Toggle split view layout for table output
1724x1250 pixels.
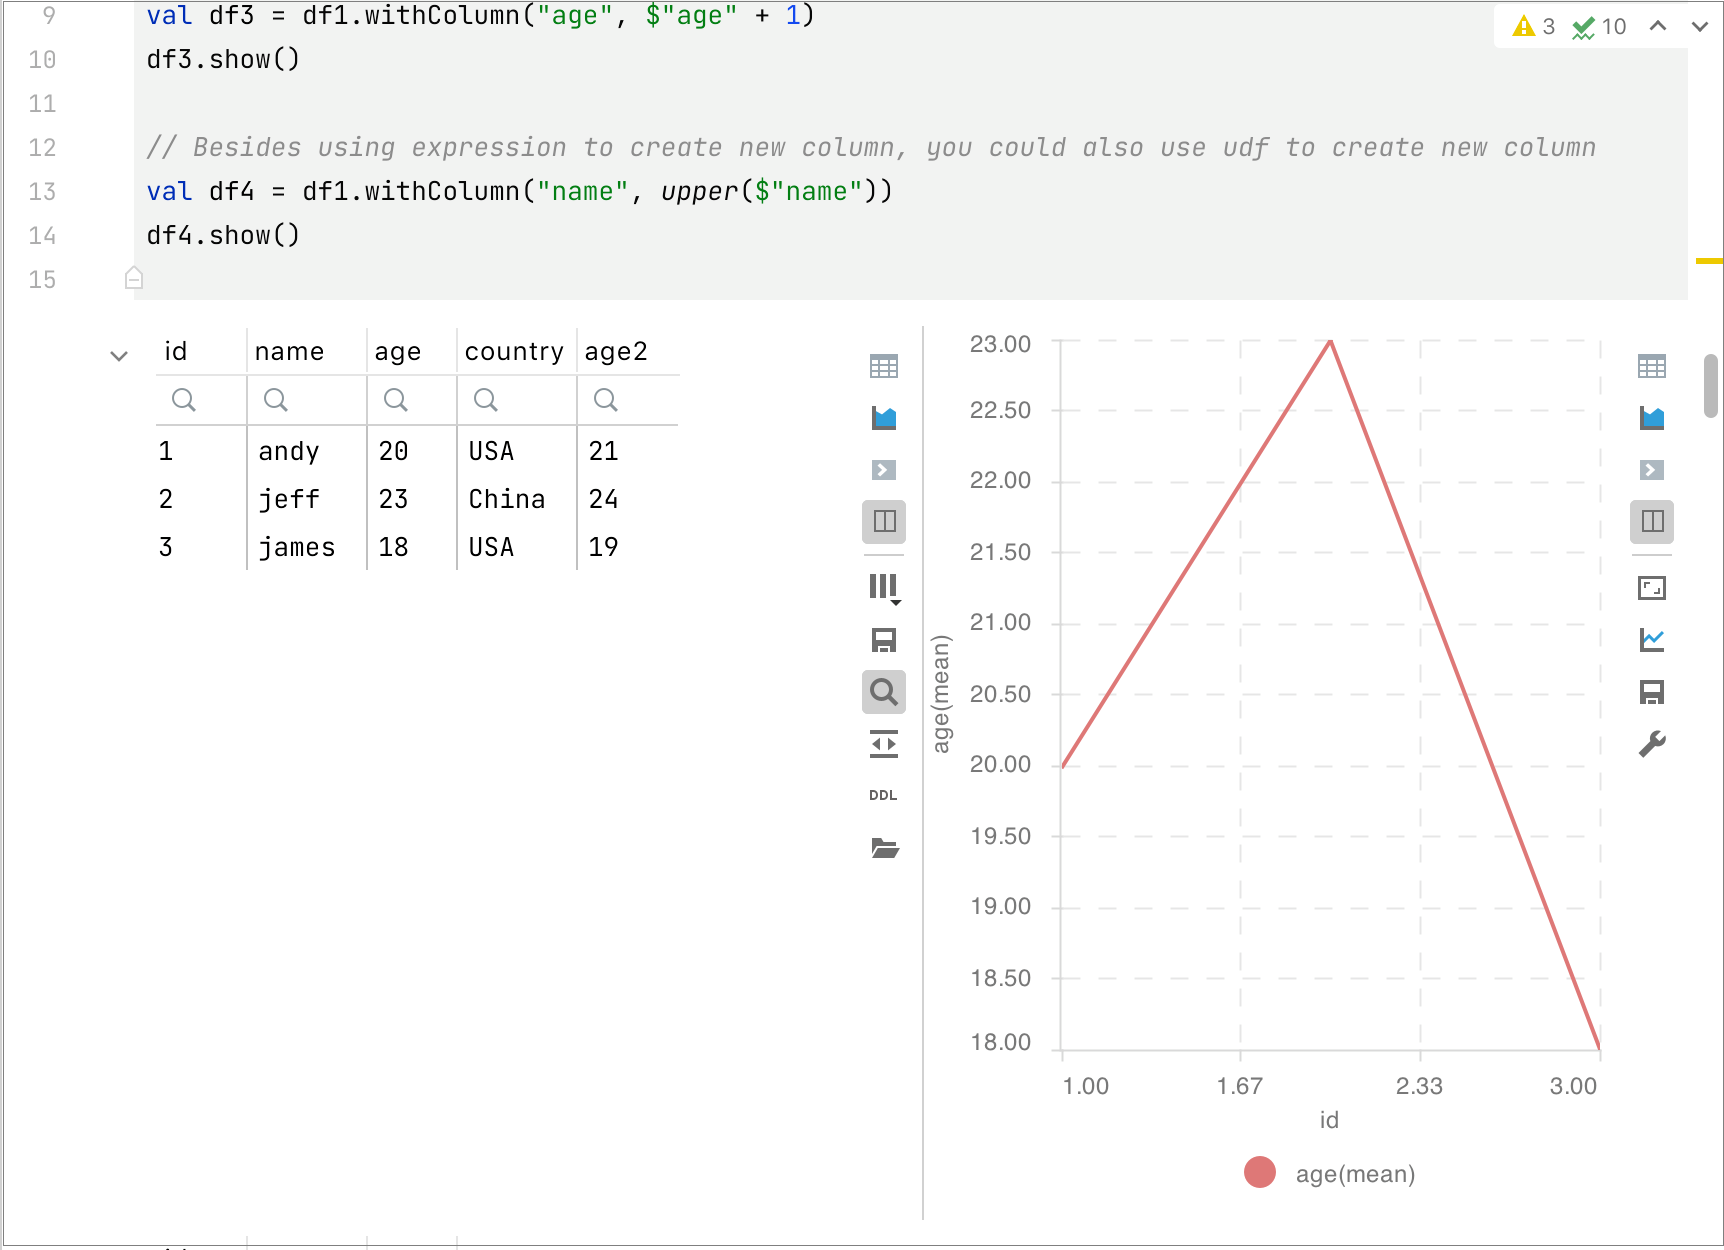883,522
